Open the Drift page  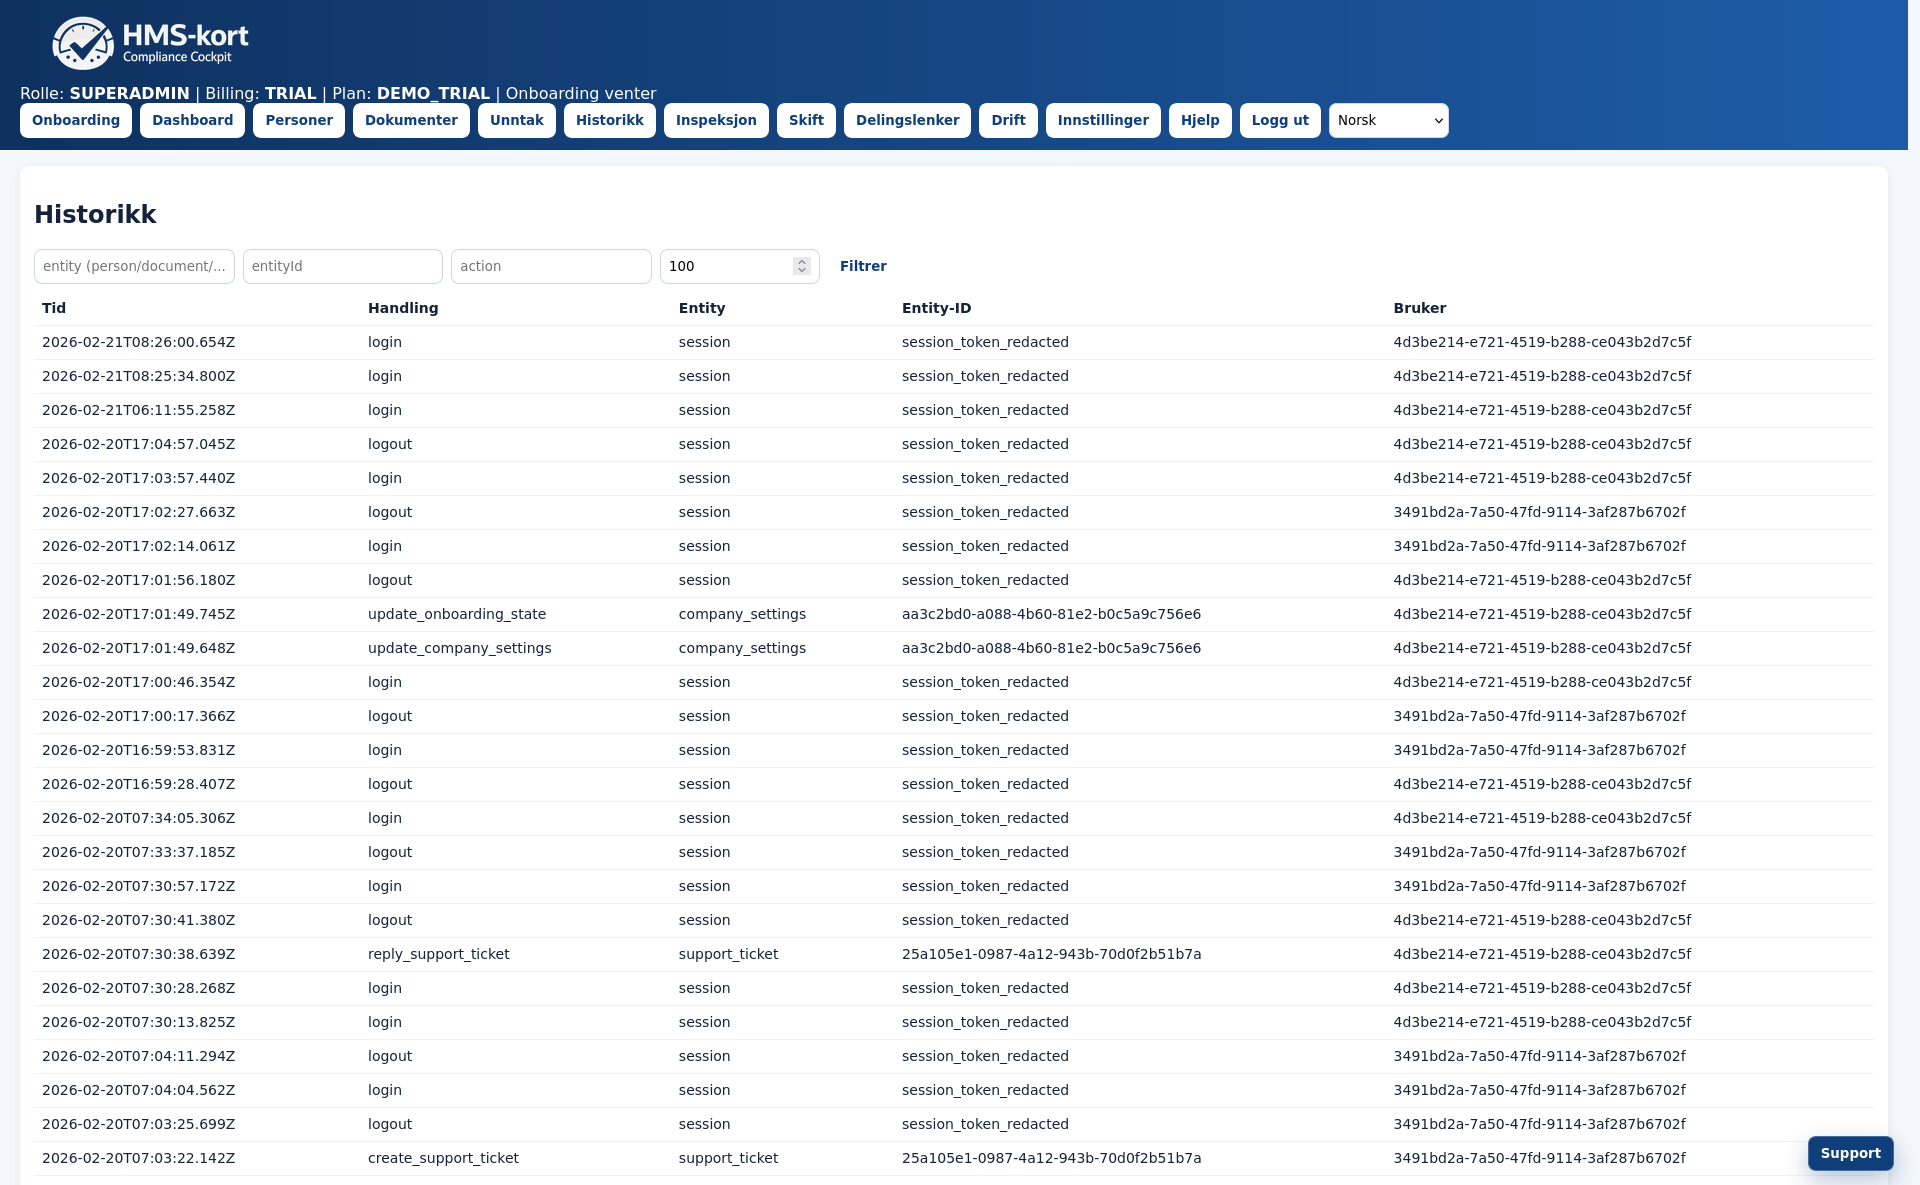point(1008,120)
